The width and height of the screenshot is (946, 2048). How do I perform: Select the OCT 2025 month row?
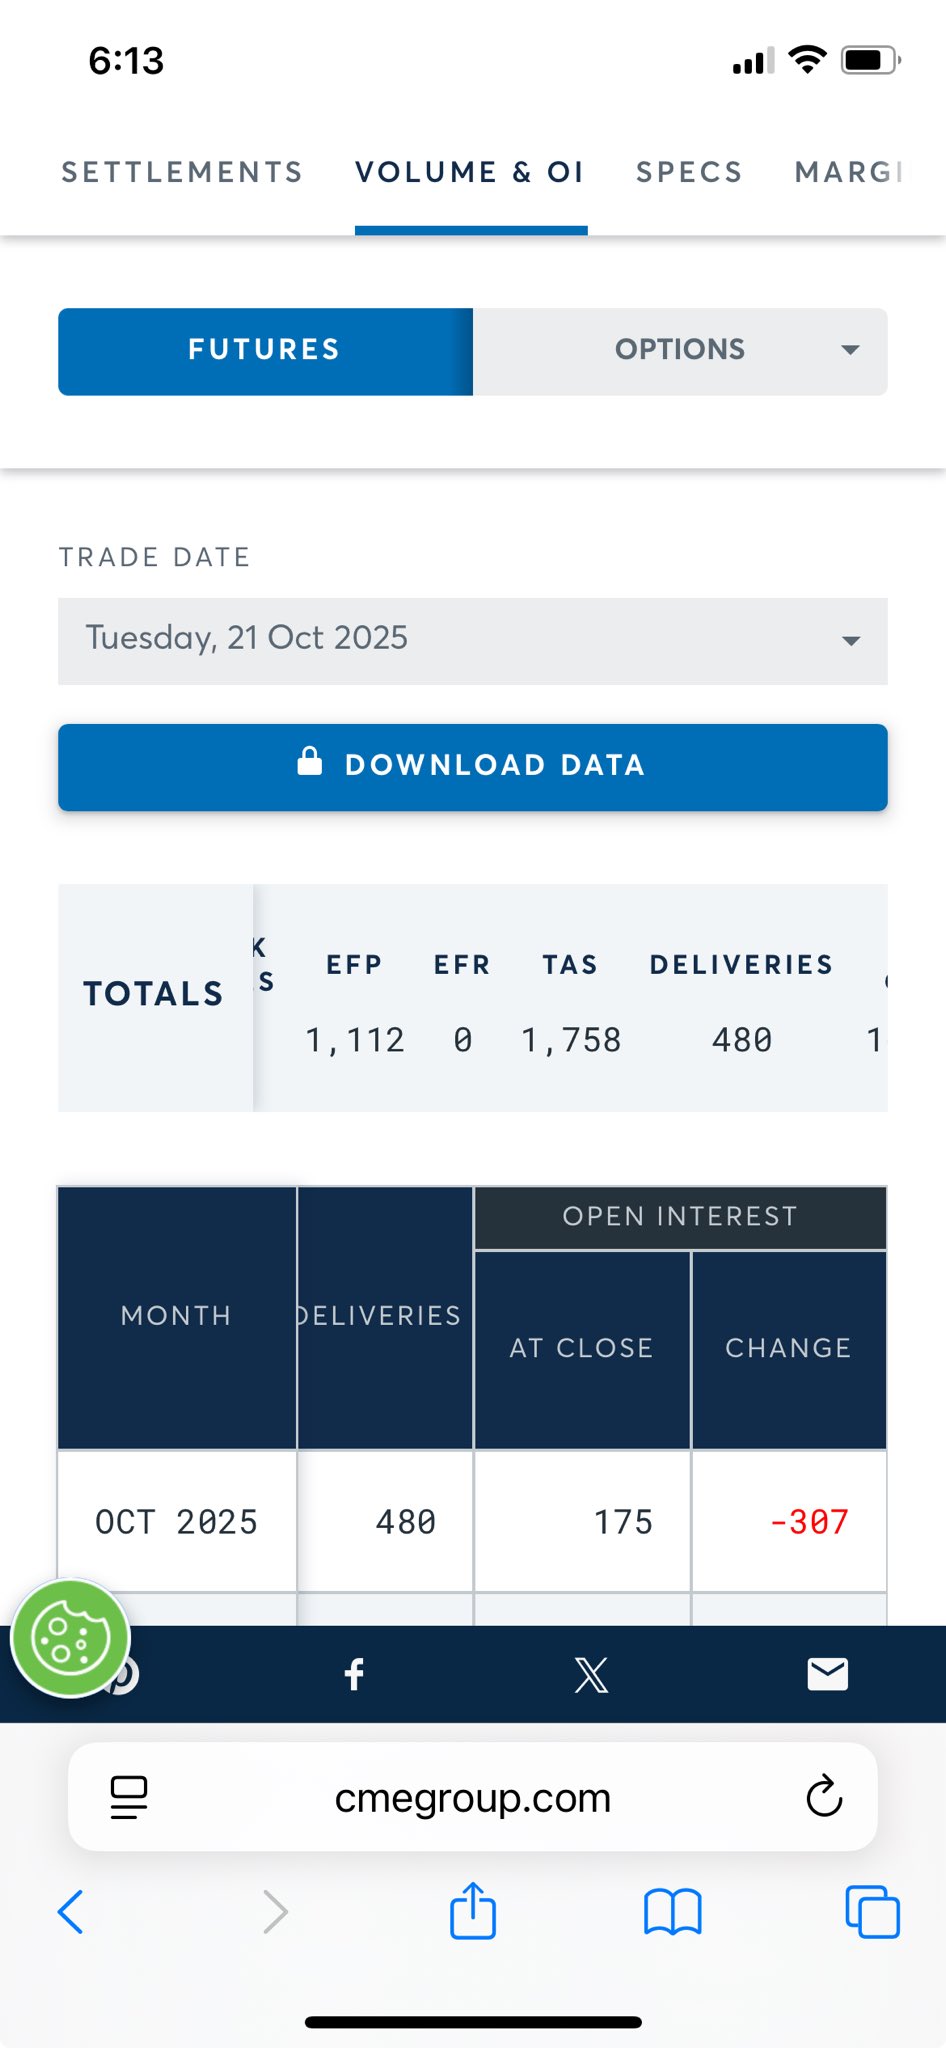point(176,1521)
